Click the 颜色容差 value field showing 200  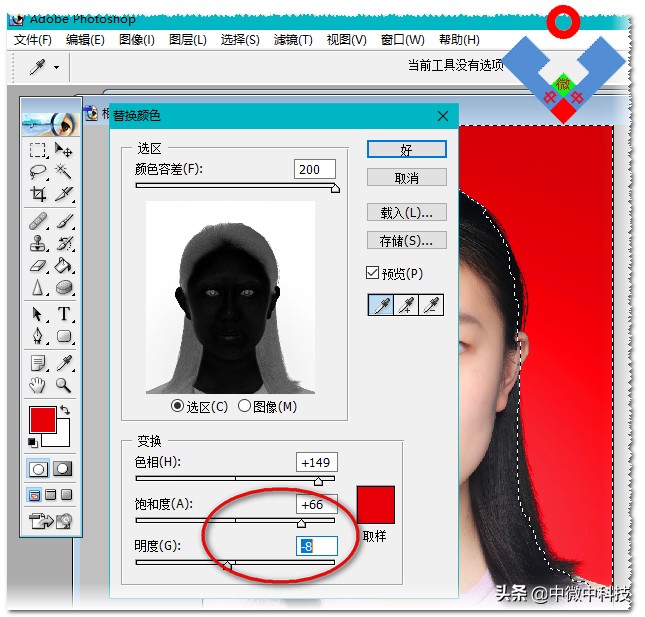pyautogui.click(x=315, y=169)
